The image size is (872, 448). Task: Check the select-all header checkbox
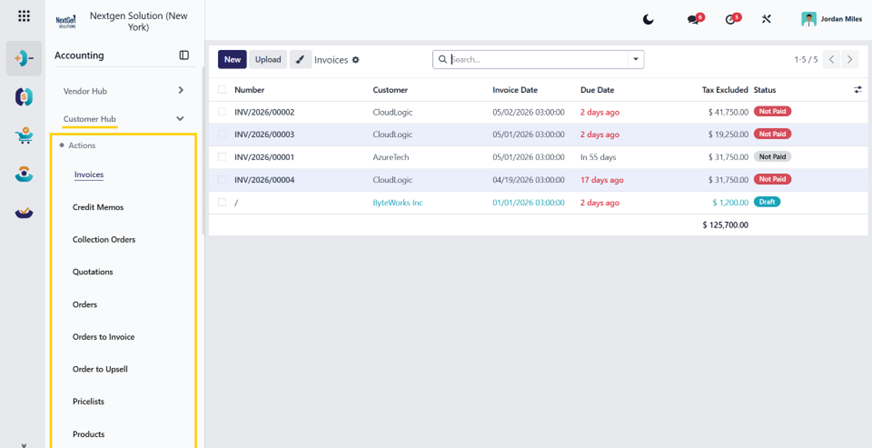tap(222, 89)
